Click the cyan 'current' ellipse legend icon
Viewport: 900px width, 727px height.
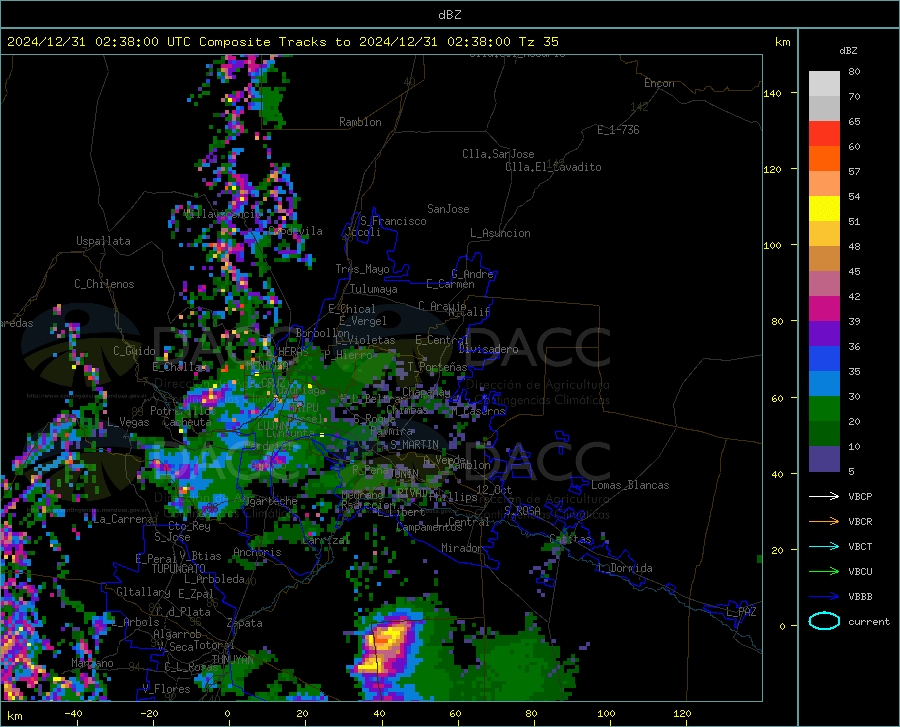[824, 621]
